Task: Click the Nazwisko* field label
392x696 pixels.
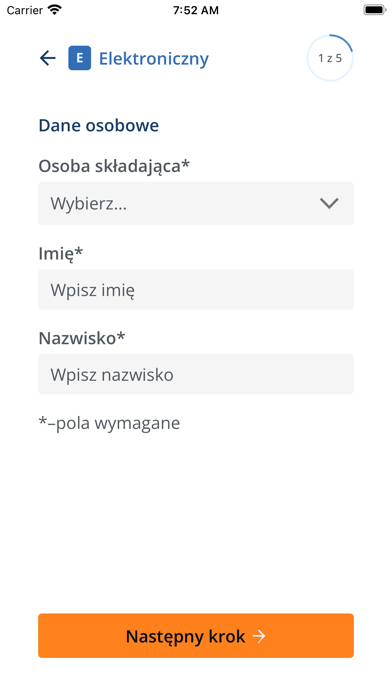Action: tap(82, 338)
